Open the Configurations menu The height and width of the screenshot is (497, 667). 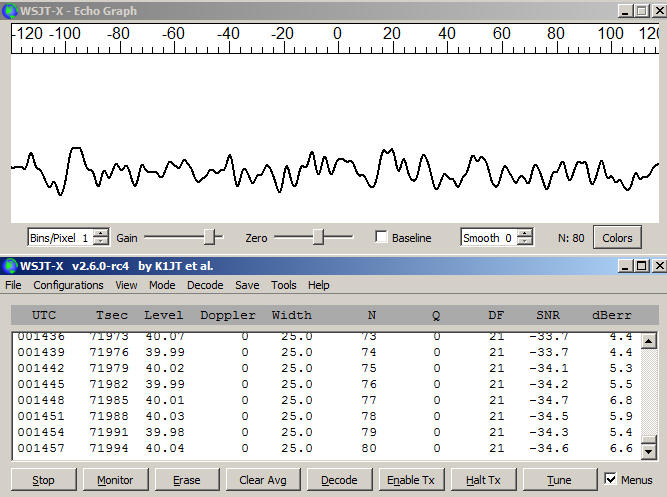68,285
